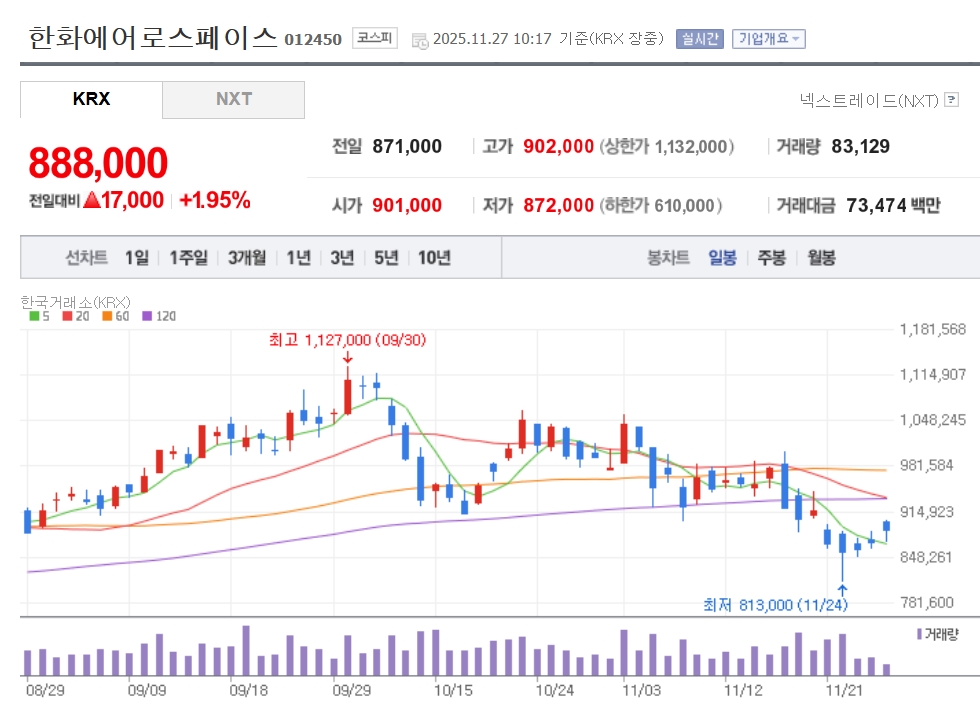The height and width of the screenshot is (719, 980).
Task: Click the opening price 901,000
Action: pyautogui.click(x=407, y=205)
